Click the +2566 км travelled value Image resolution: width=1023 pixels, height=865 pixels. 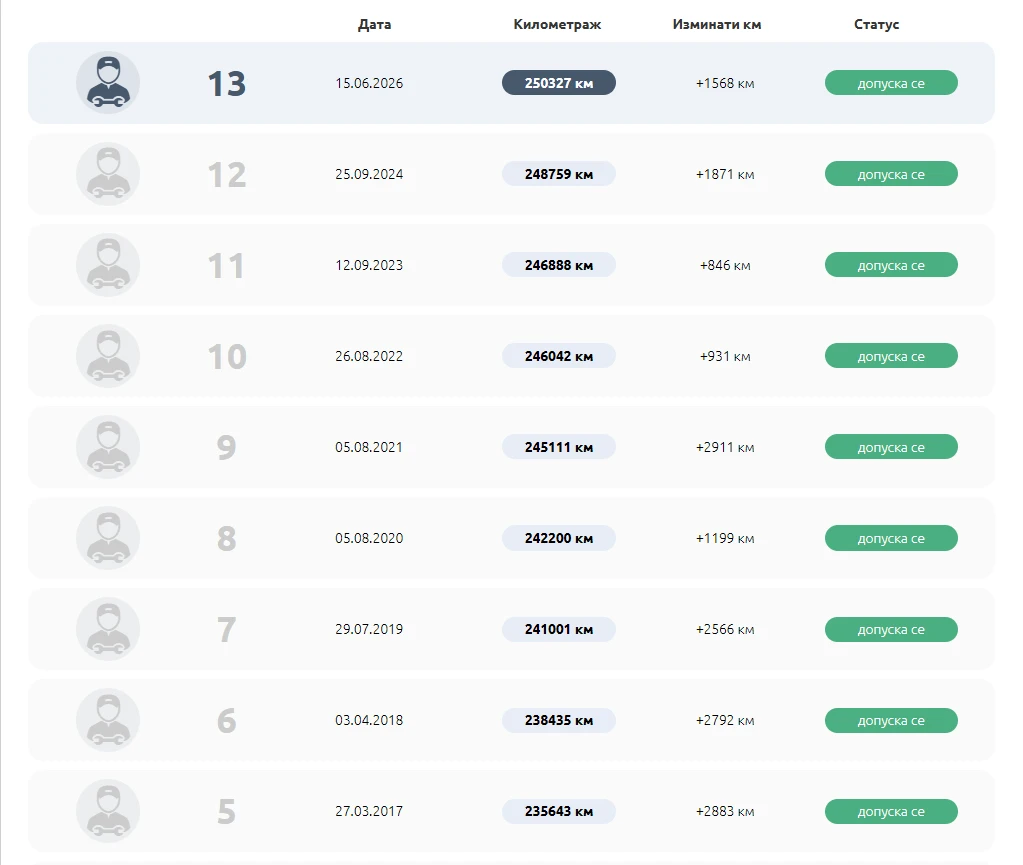pyautogui.click(x=725, y=629)
